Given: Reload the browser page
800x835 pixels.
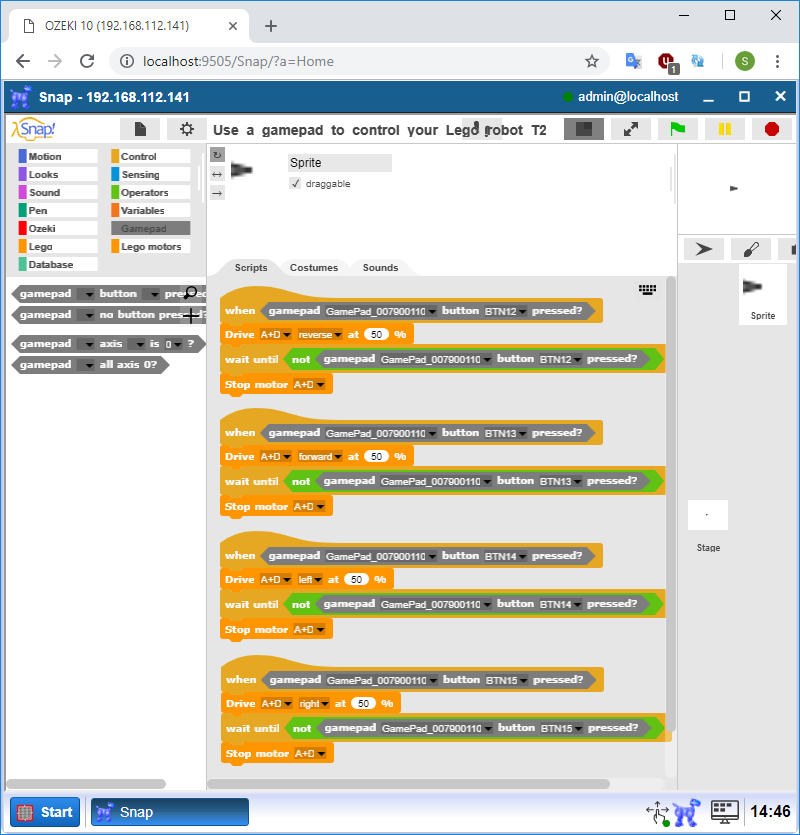Looking at the screenshot, I should click(87, 61).
